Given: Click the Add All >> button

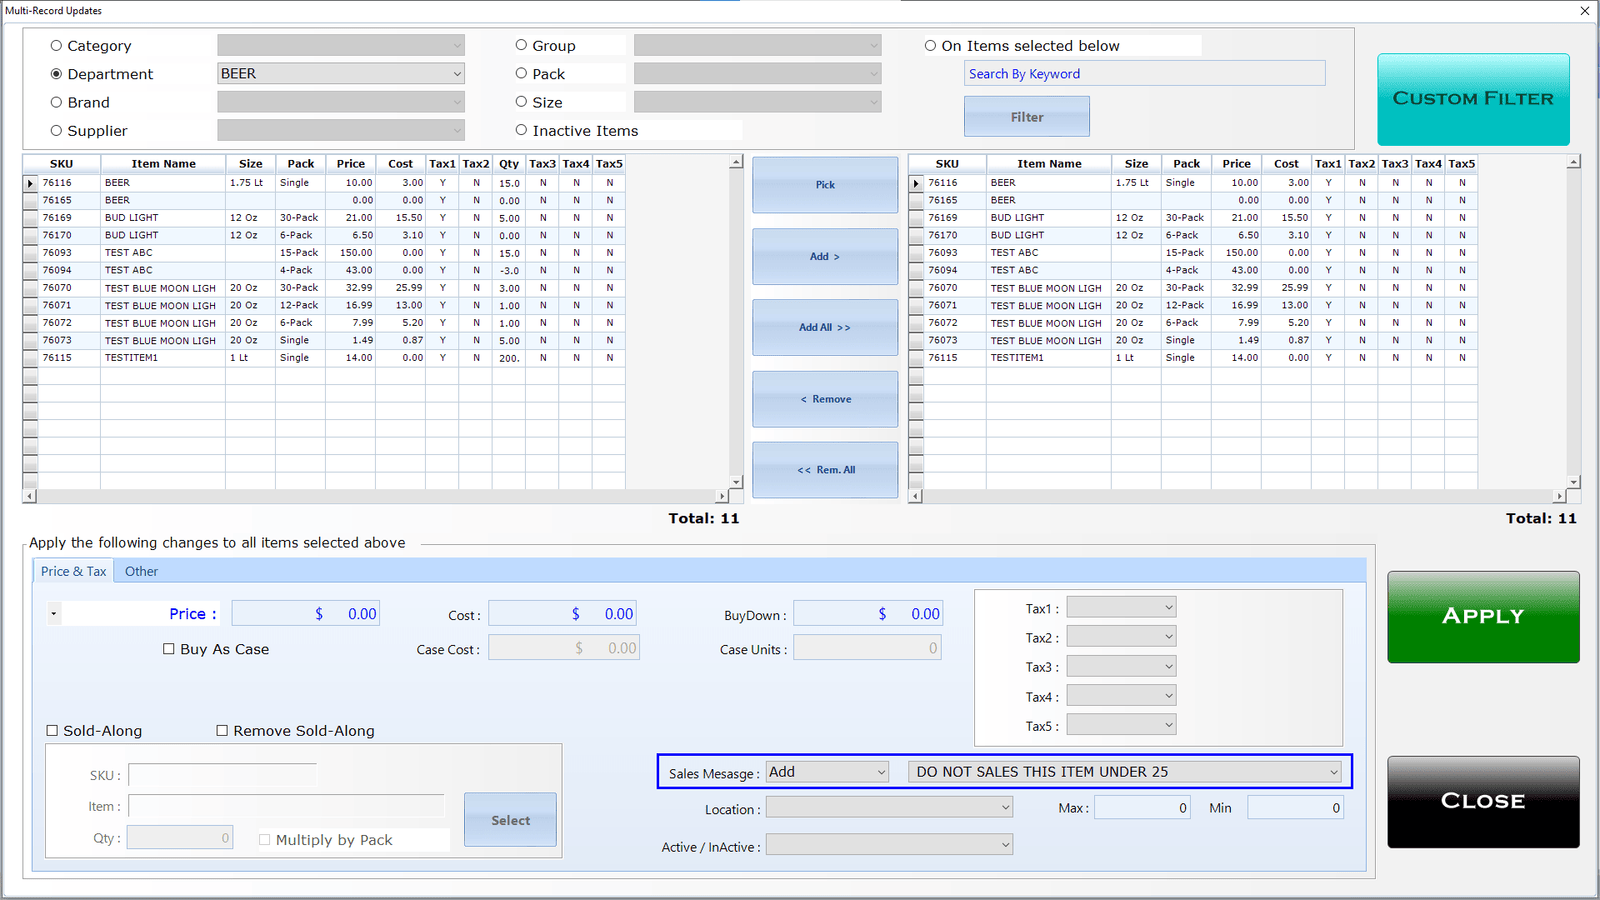Looking at the screenshot, I should coord(825,328).
